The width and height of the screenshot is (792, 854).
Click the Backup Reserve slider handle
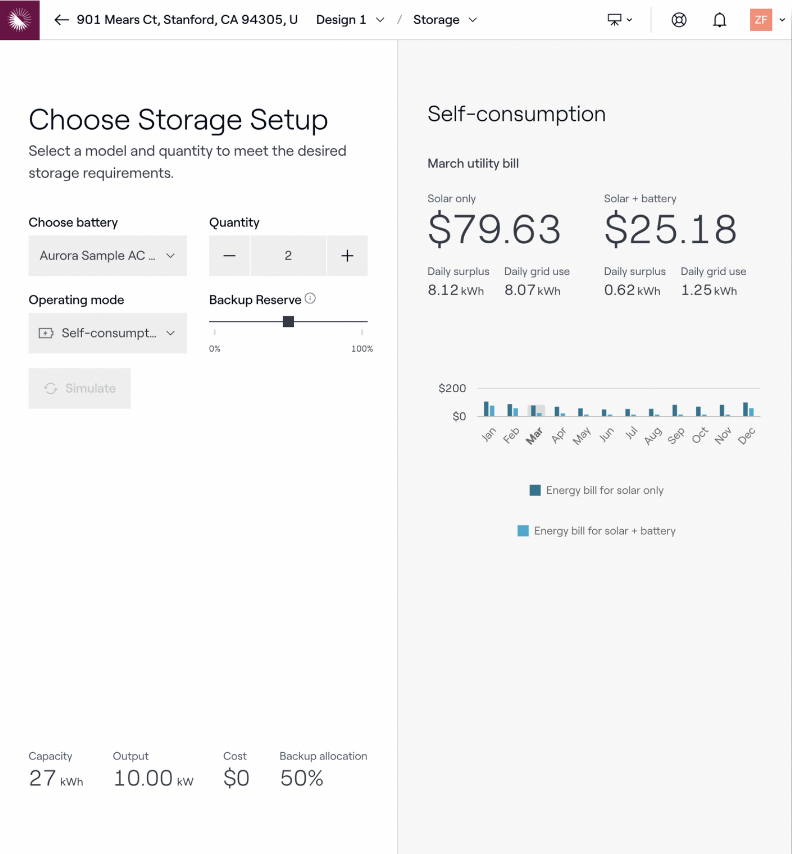pyautogui.click(x=288, y=321)
